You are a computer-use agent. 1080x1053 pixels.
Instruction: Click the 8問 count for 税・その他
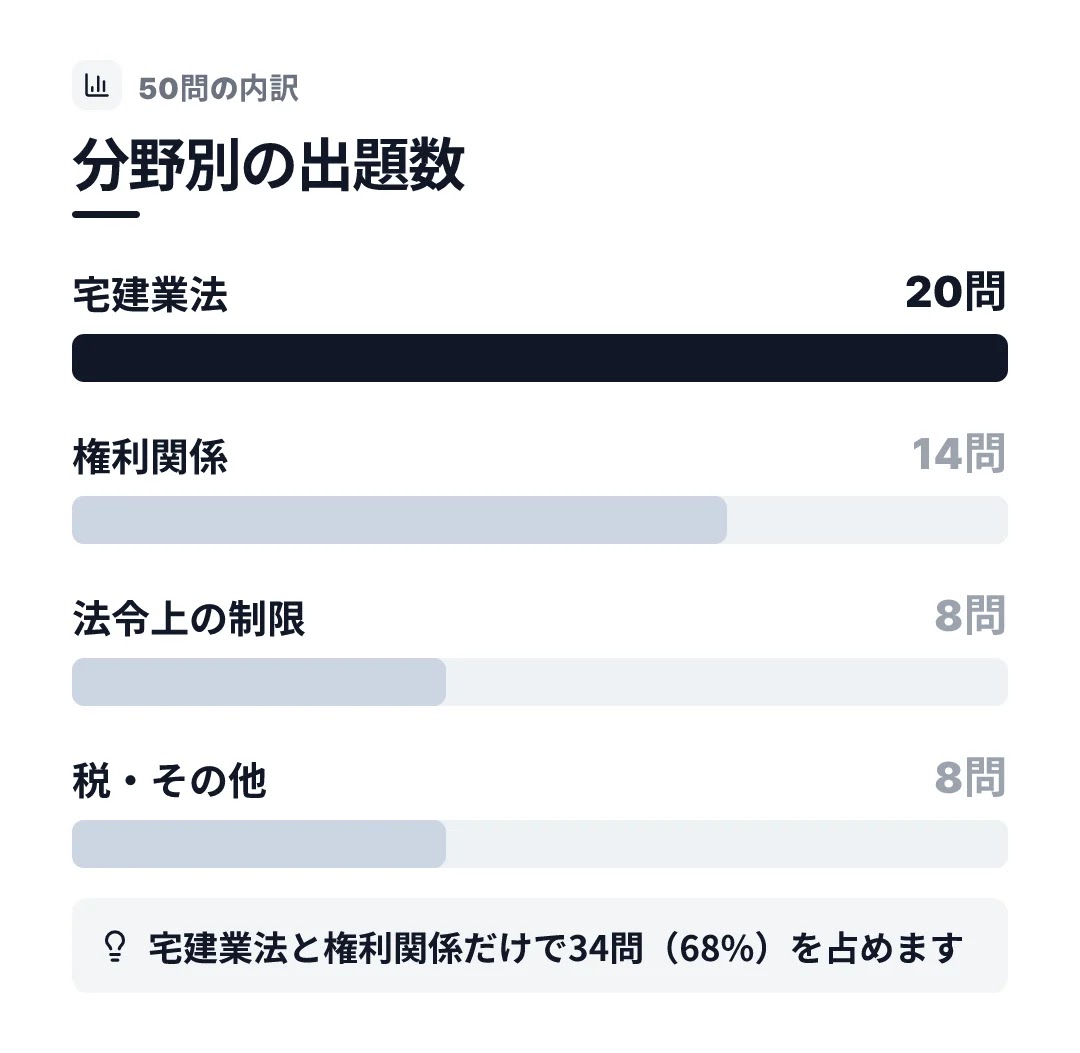(970, 778)
